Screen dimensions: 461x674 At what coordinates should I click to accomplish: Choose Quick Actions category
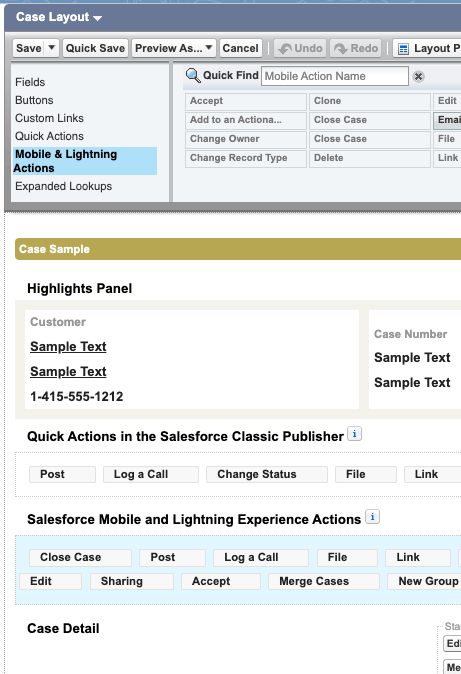click(x=49, y=136)
